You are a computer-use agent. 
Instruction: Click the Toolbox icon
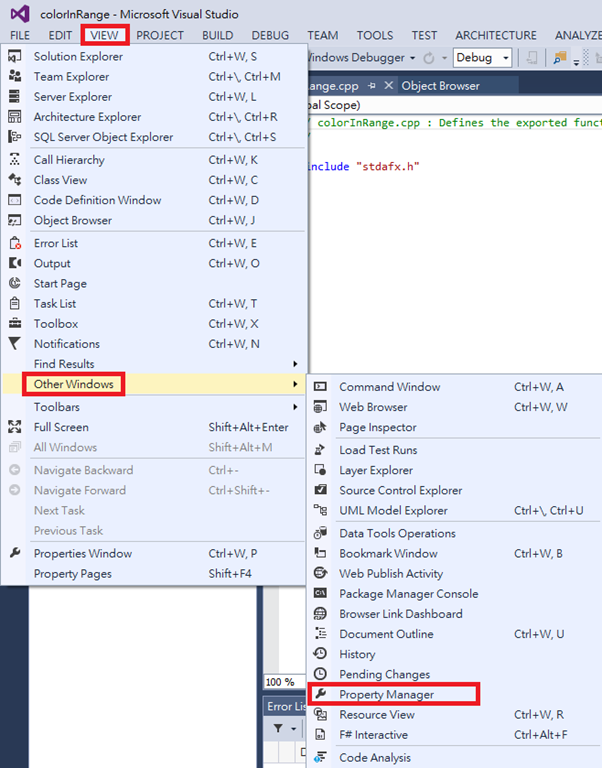point(15,323)
